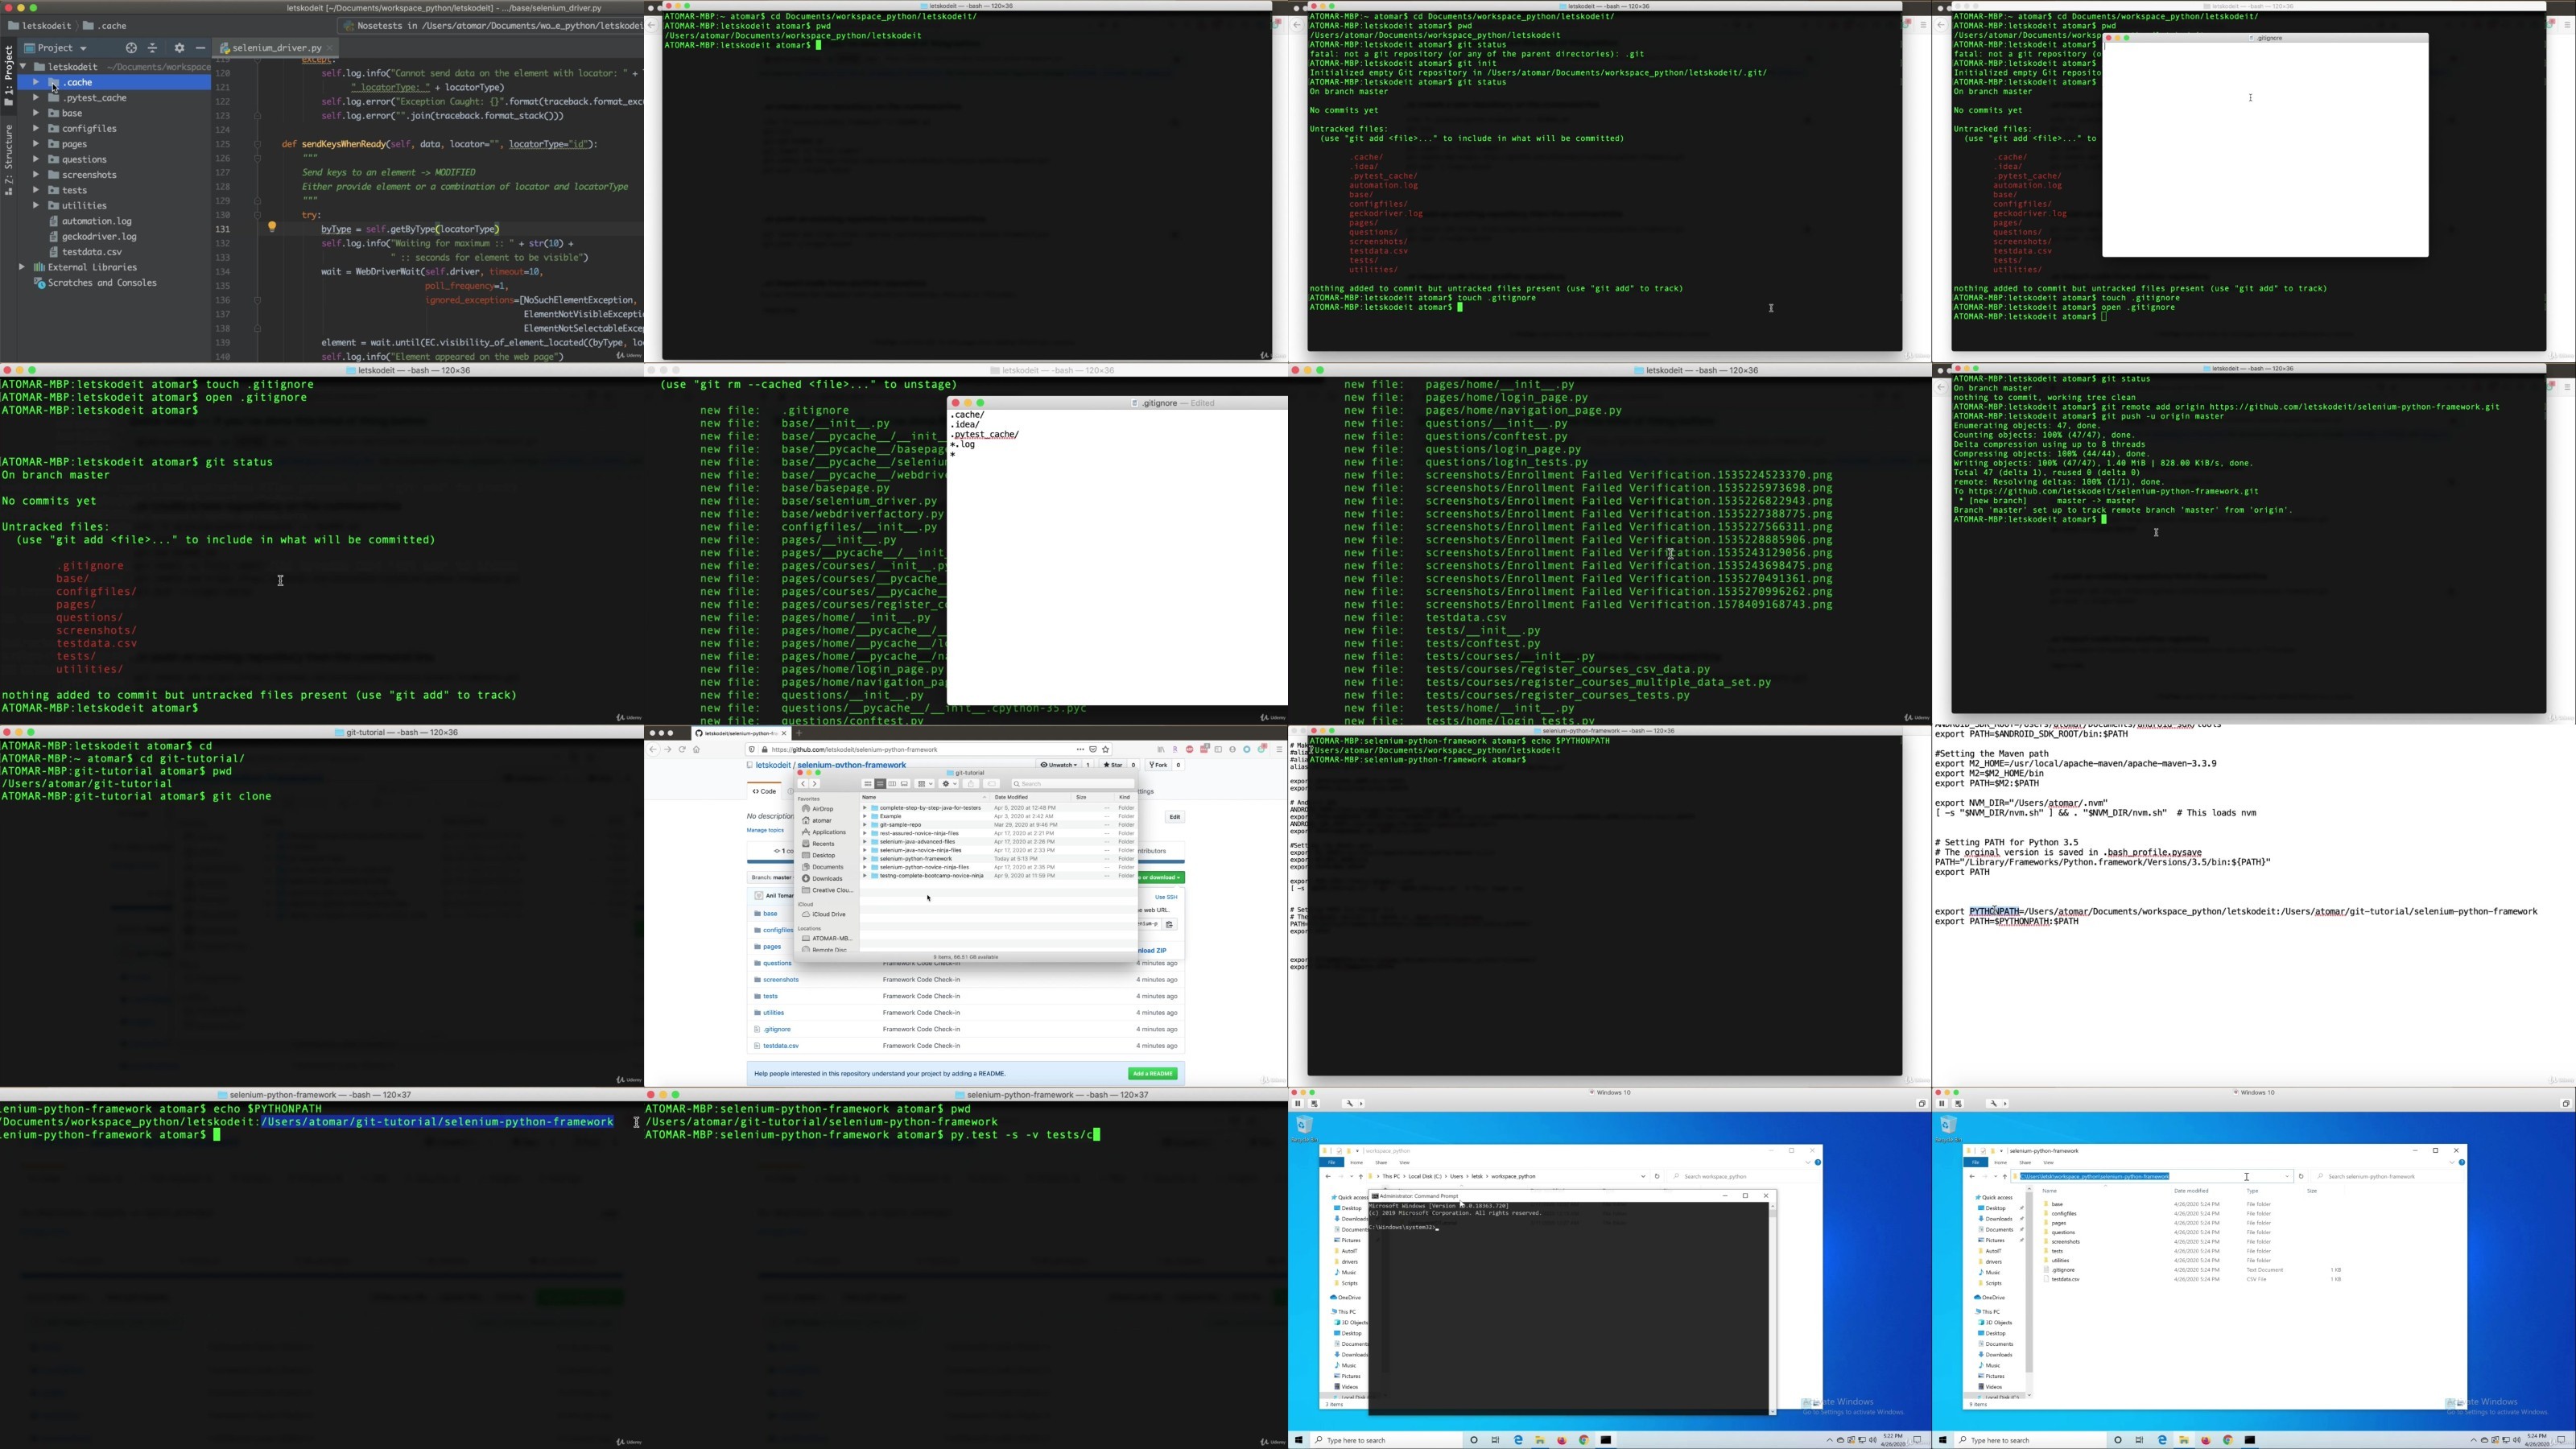The width and height of the screenshot is (2576, 1449).
Task: Collapse the letskodeit root node in PyCharm
Action: (x=22, y=67)
